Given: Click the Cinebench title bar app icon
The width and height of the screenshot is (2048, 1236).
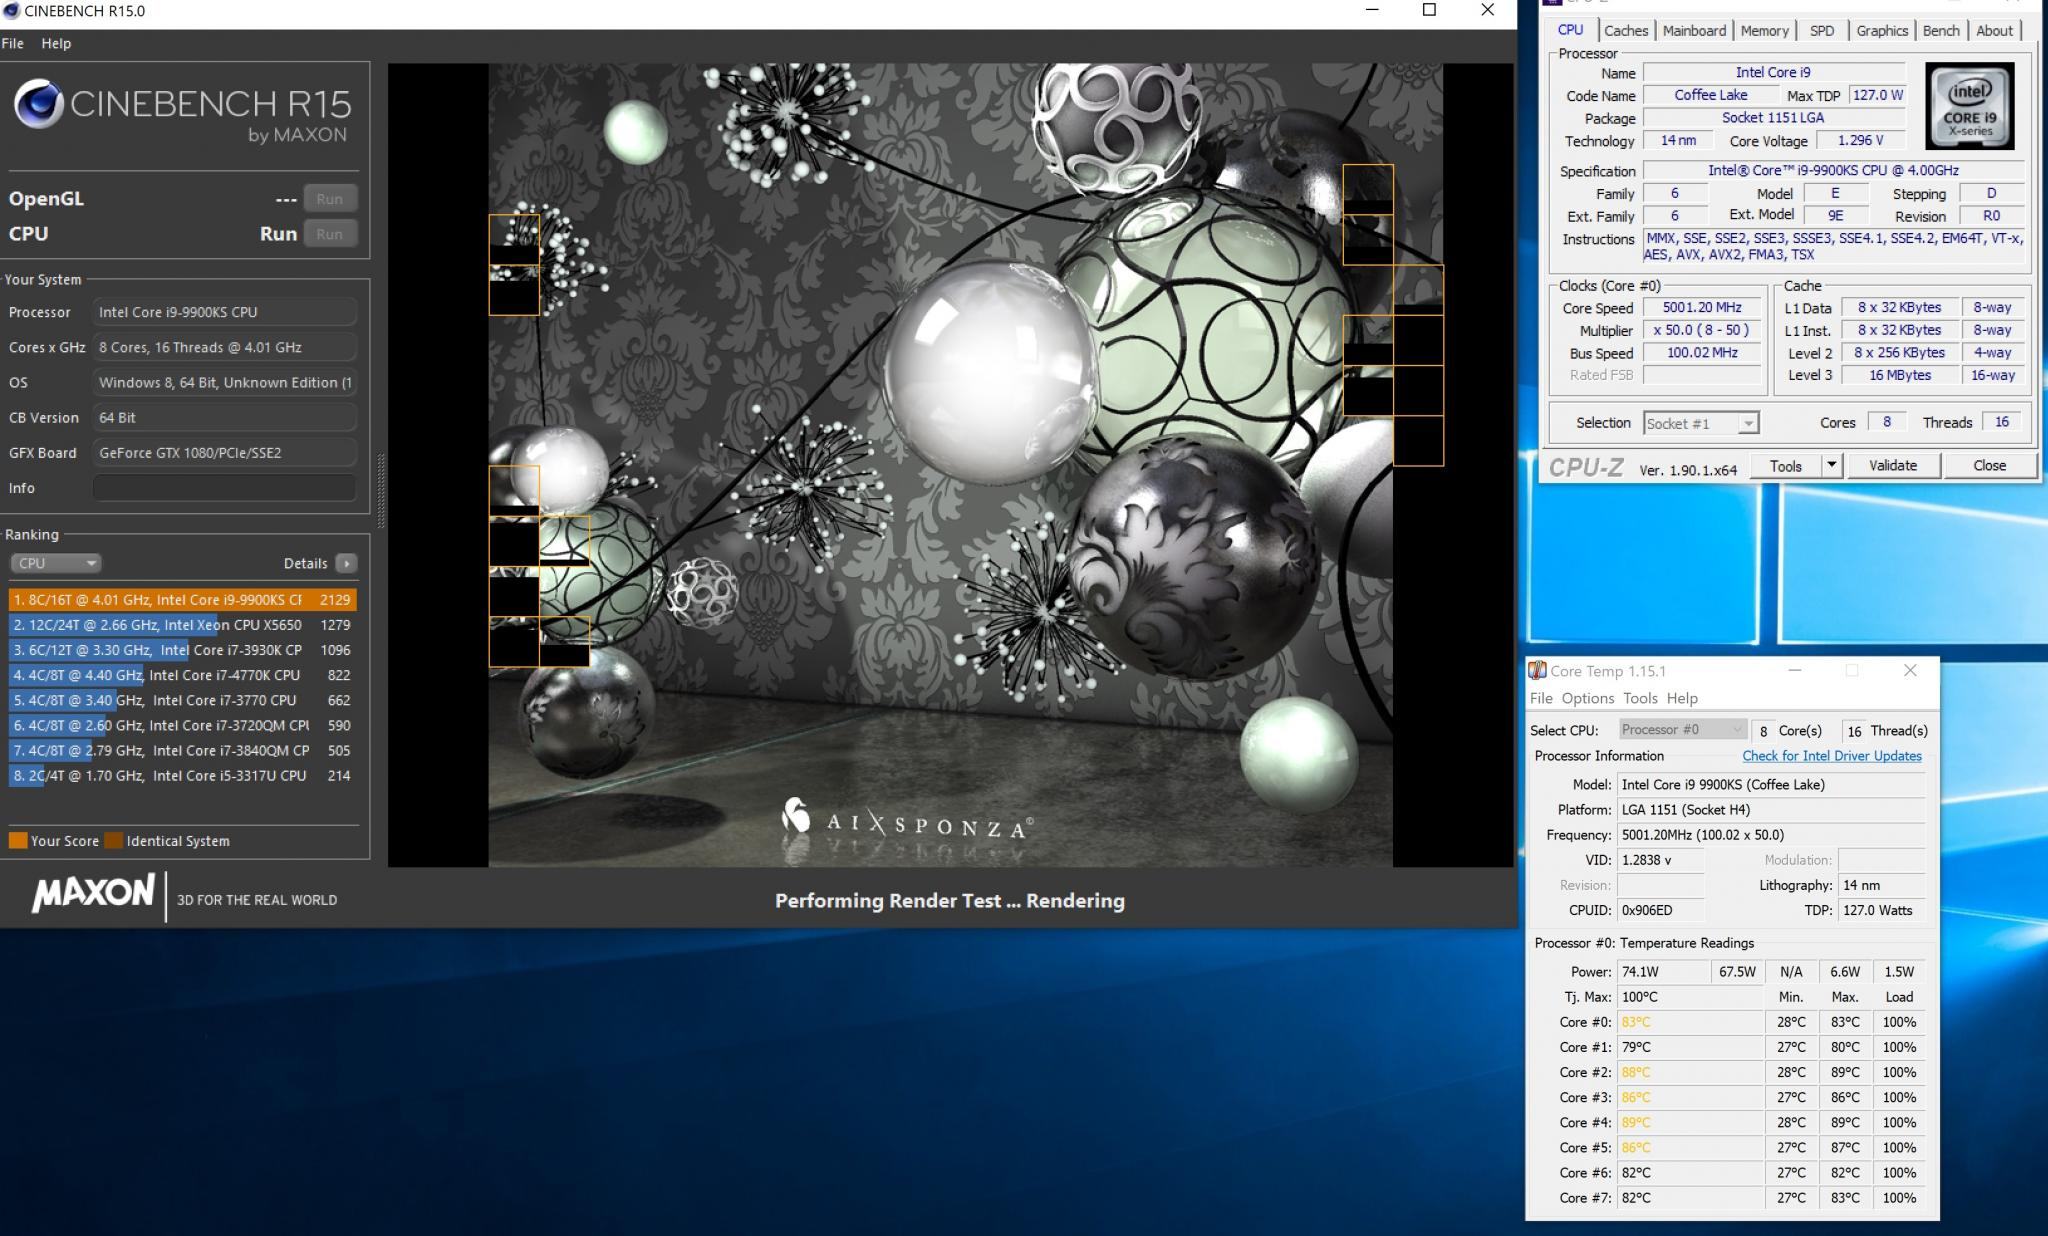Looking at the screenshot, I should (x=11, y=10).
